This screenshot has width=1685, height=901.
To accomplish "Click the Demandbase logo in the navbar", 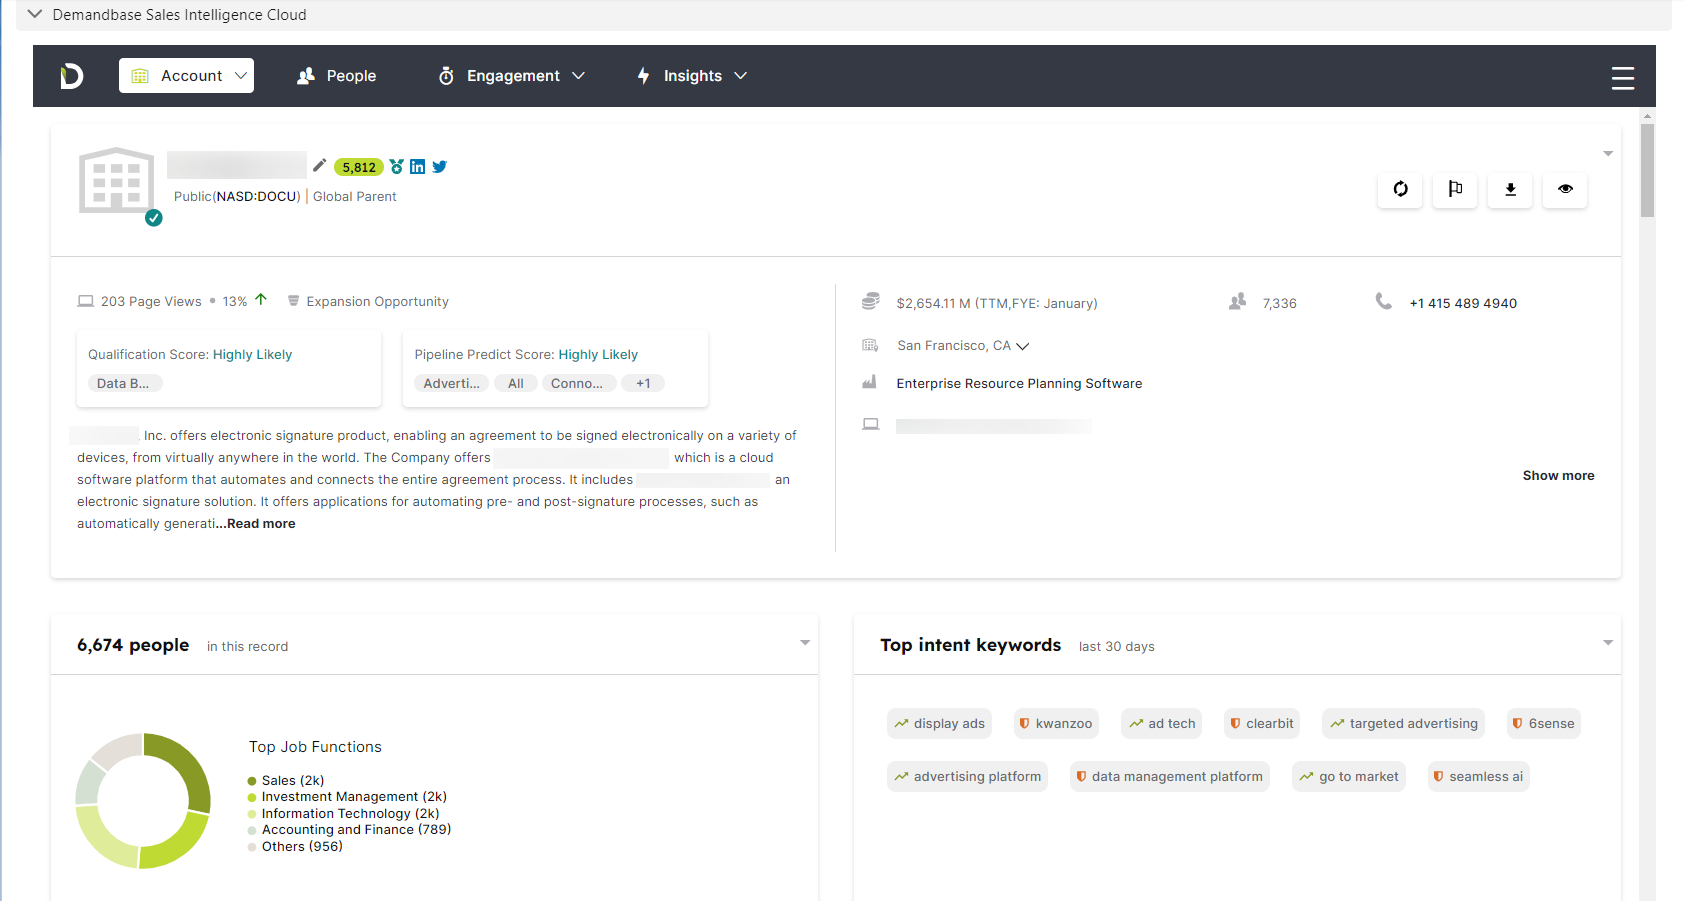I will click(x=71, y=75).
